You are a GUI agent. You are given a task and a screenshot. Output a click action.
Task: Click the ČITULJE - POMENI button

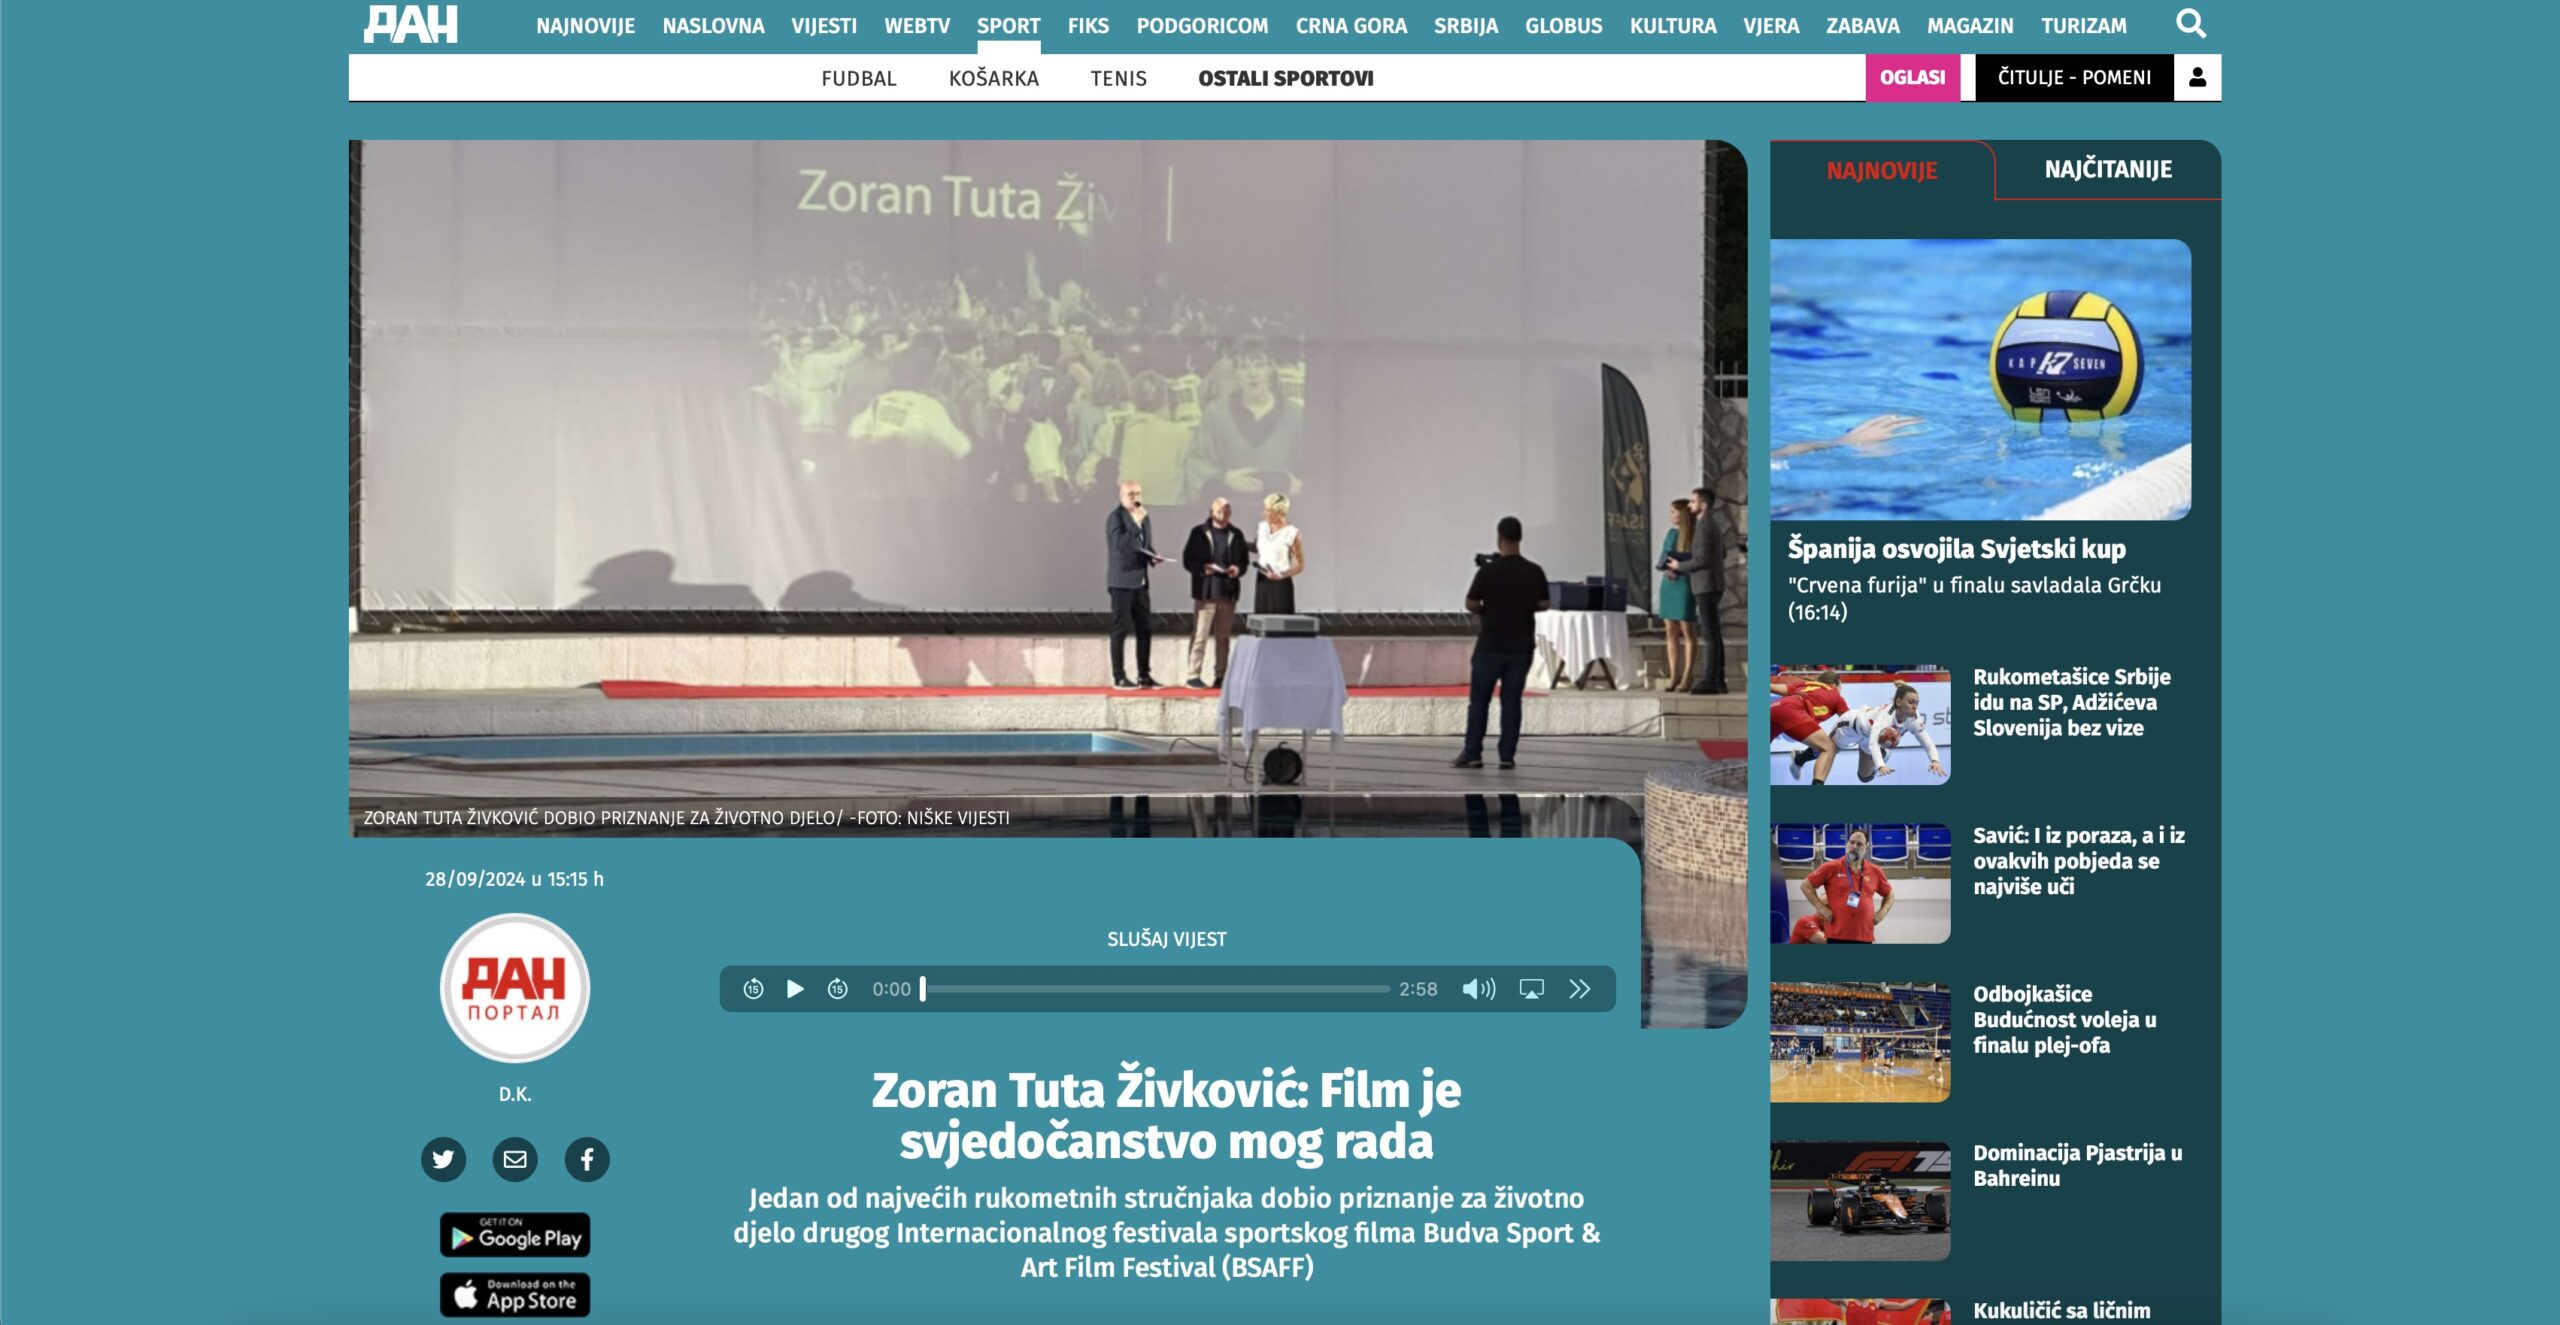(2074, 77)
